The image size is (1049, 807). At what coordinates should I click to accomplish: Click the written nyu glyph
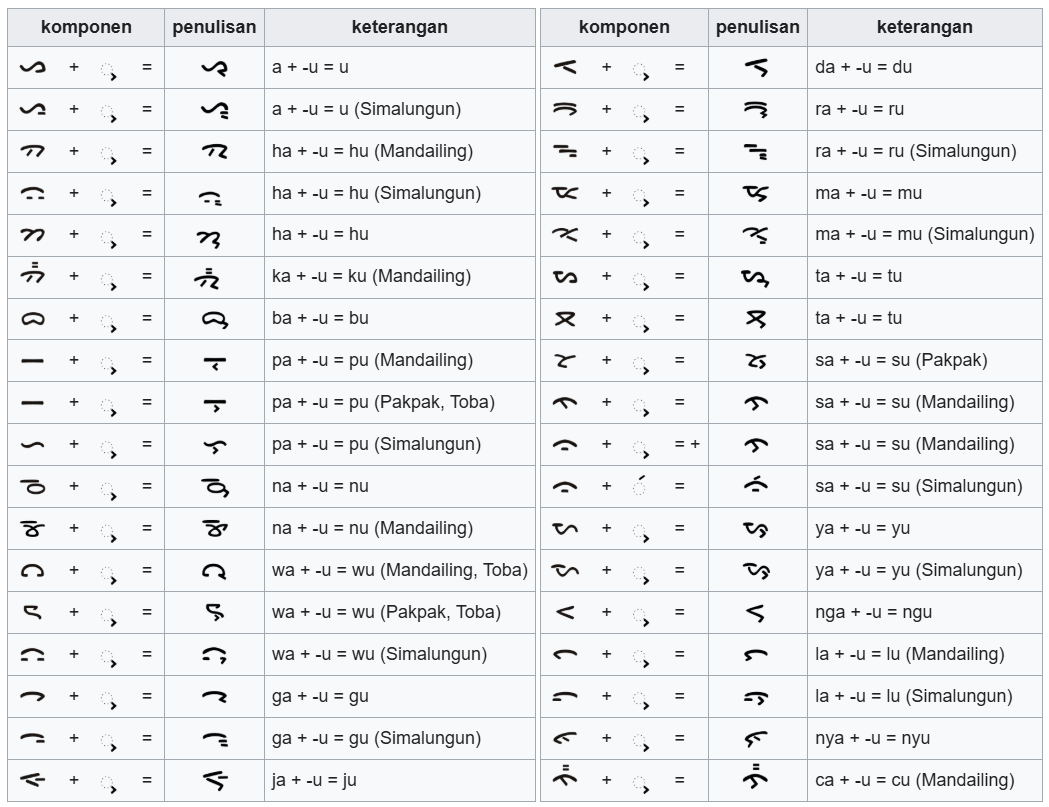pos(757,738)
